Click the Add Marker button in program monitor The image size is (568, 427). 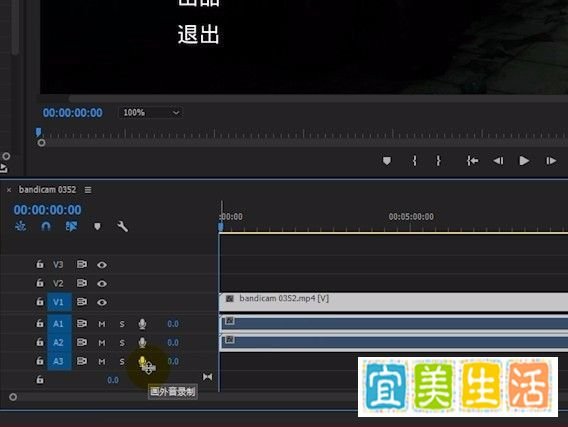[x=387, y=160]
